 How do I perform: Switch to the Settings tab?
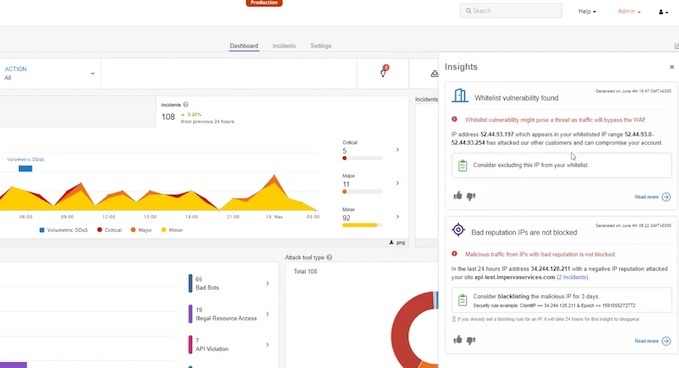pos(321,46)
